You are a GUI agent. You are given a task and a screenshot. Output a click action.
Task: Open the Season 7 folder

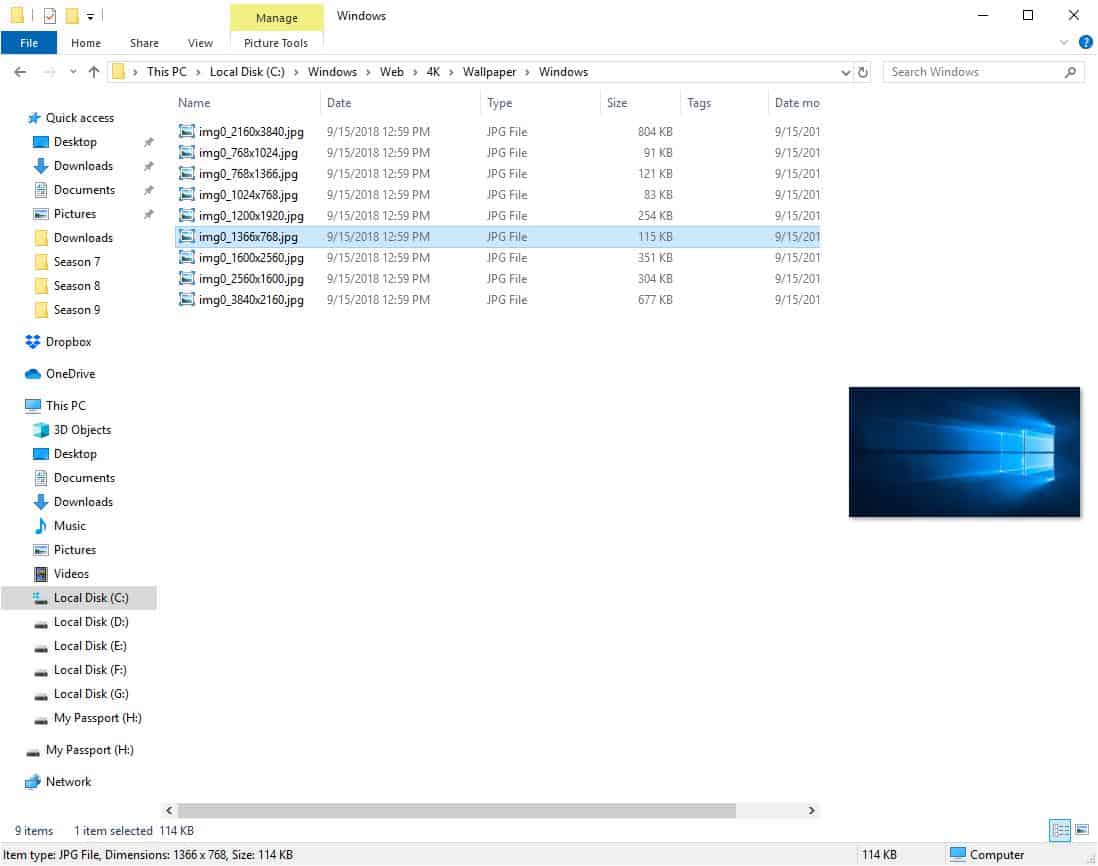76,262
